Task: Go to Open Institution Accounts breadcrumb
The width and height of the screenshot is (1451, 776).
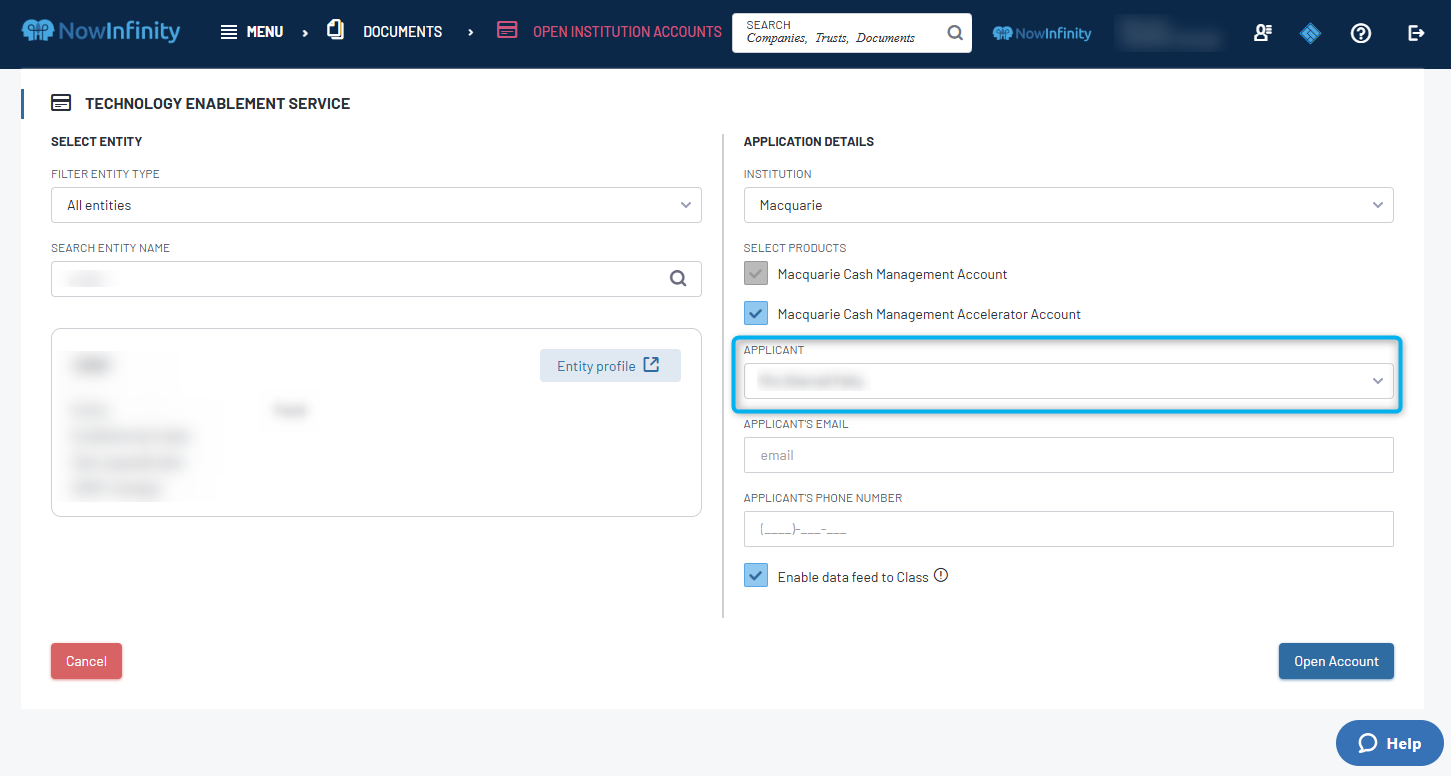Action: click(626, 32)
